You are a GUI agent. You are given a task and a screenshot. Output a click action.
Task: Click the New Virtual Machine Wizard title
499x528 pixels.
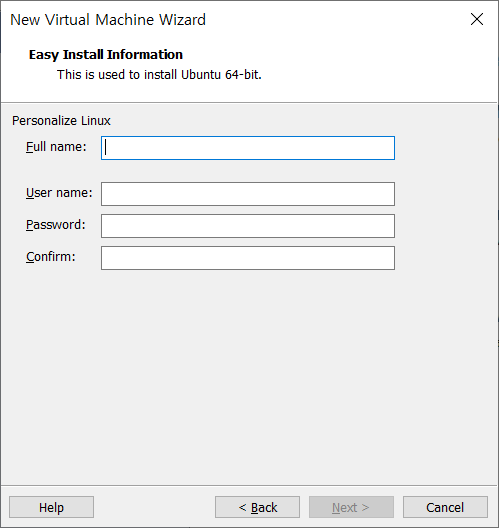click(108, 20)
